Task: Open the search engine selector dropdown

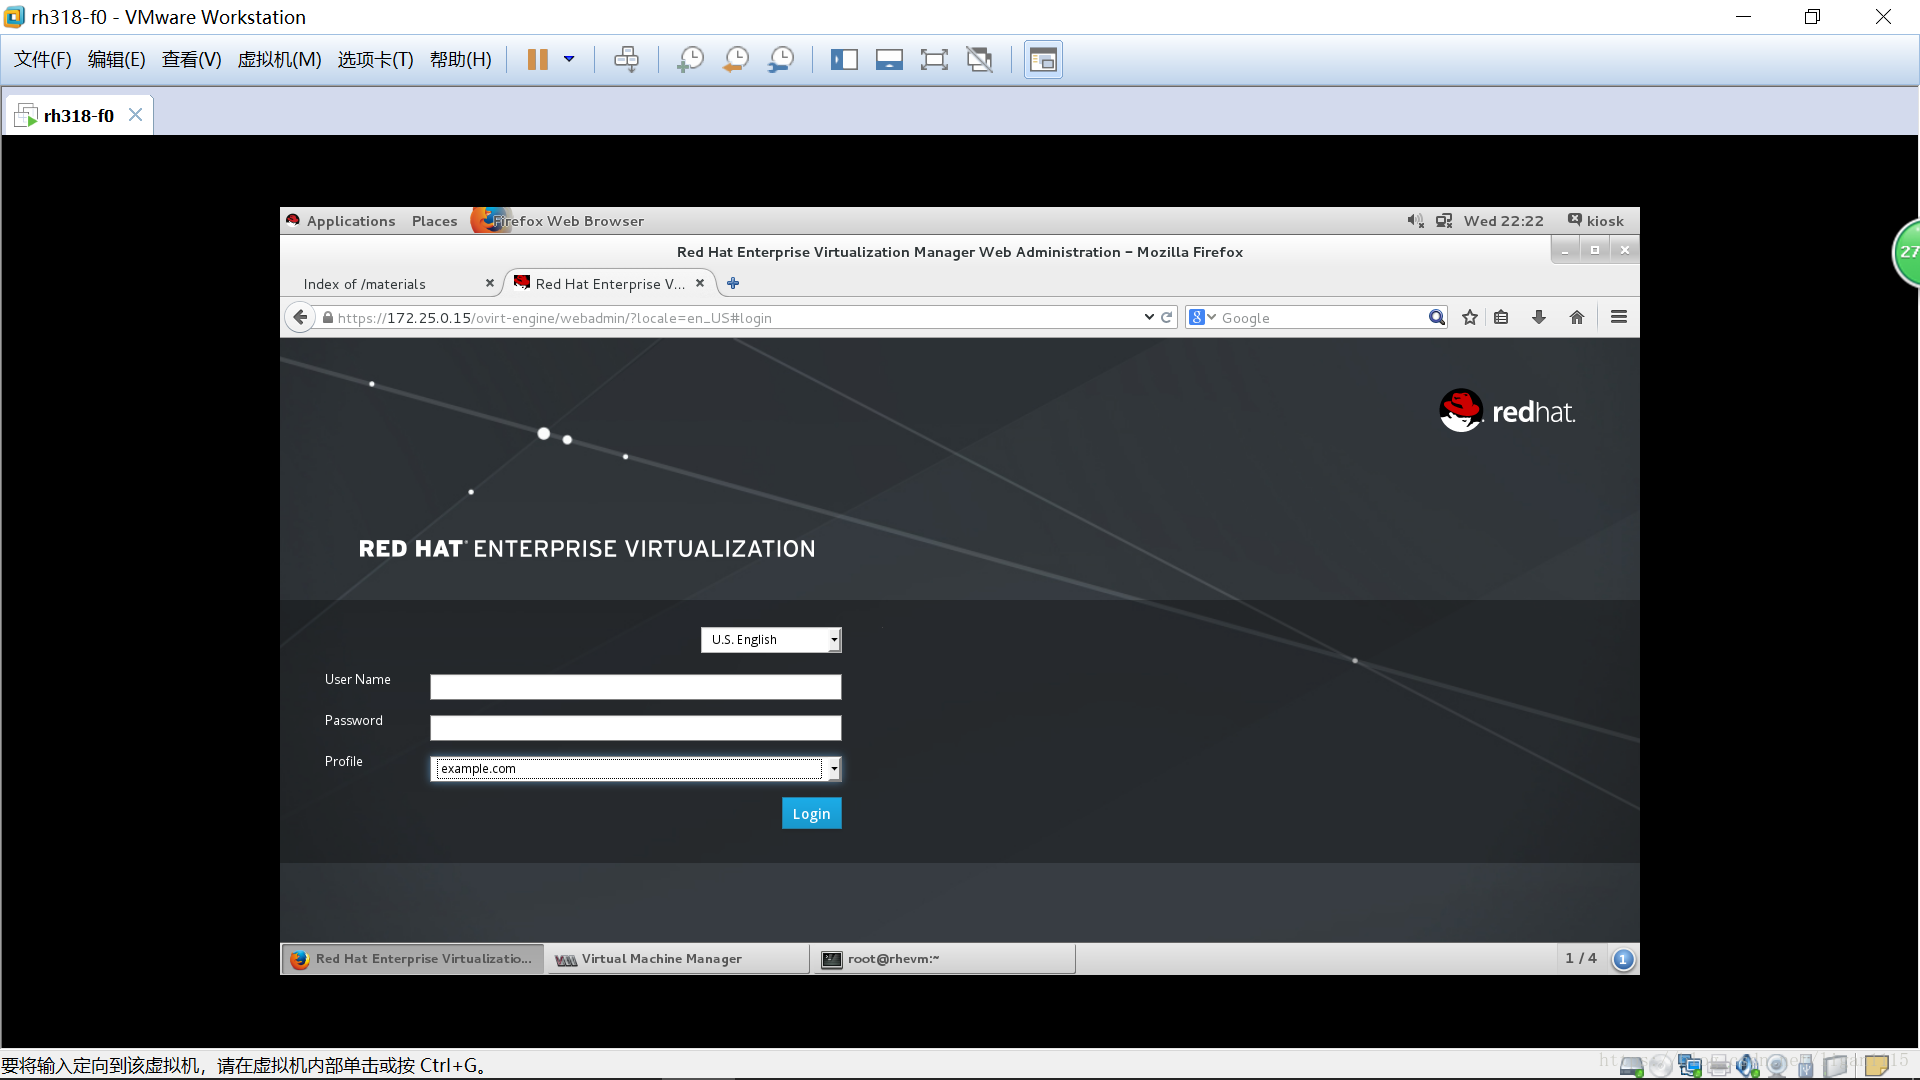Action: (1203, 317)
